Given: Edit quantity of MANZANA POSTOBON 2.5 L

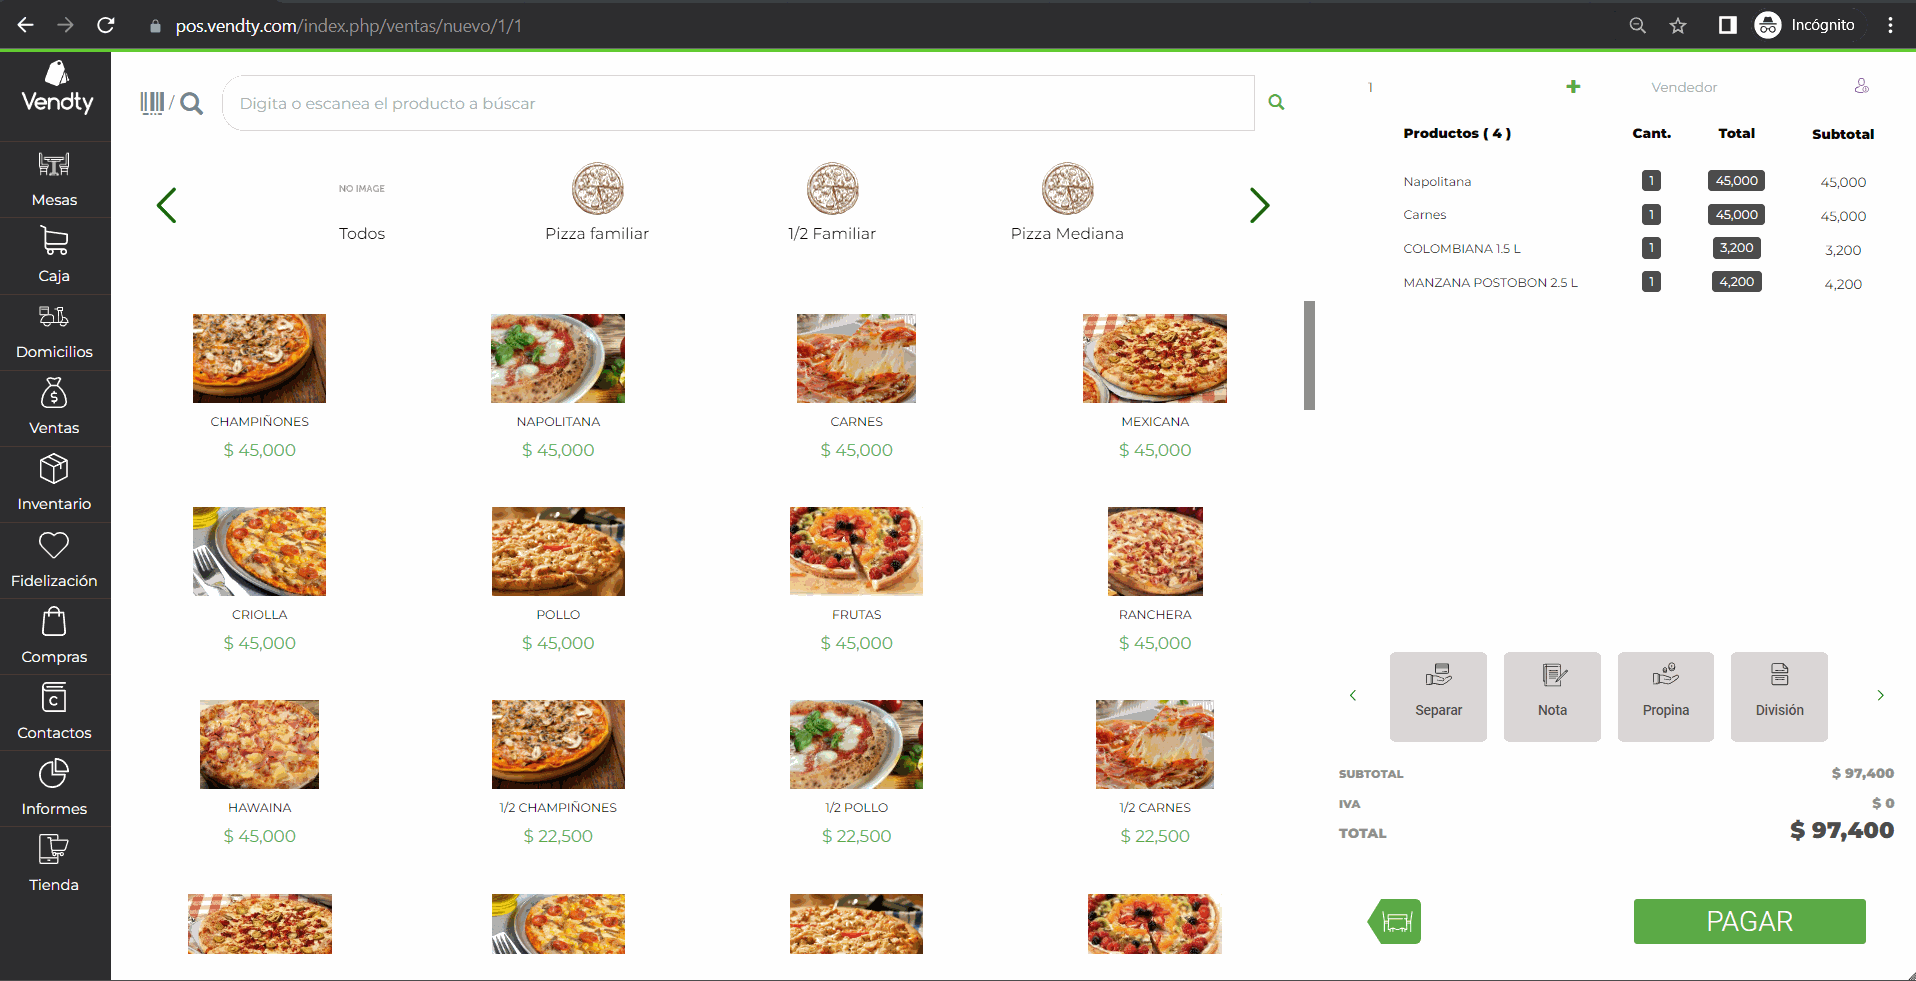Looking at the screenshot, I should 1651,282.
